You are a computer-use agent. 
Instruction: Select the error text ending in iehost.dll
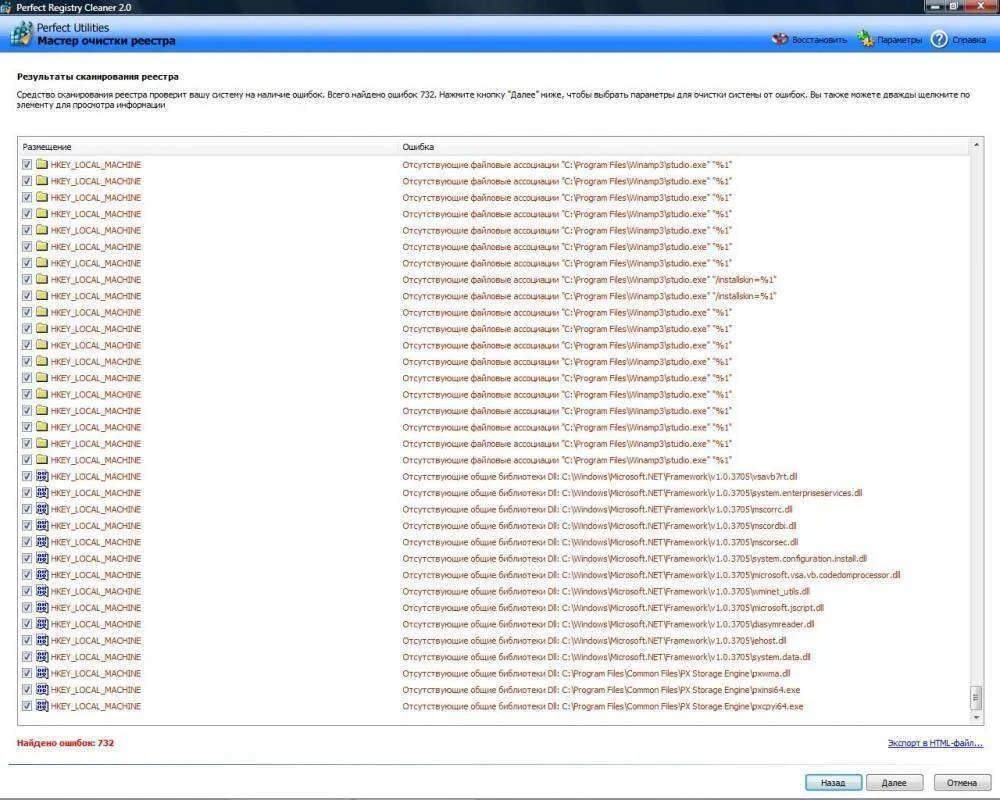(594, 640)
